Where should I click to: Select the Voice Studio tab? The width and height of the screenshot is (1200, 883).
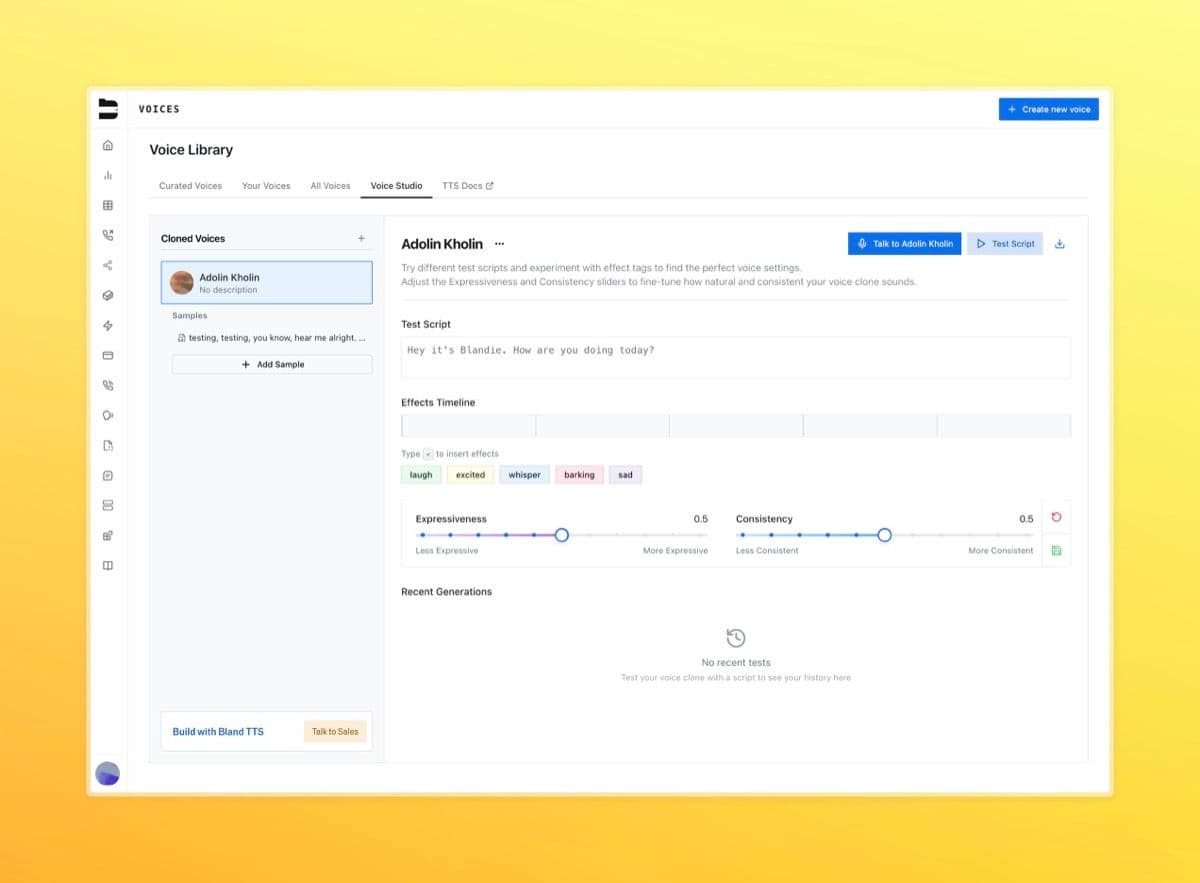396,186
